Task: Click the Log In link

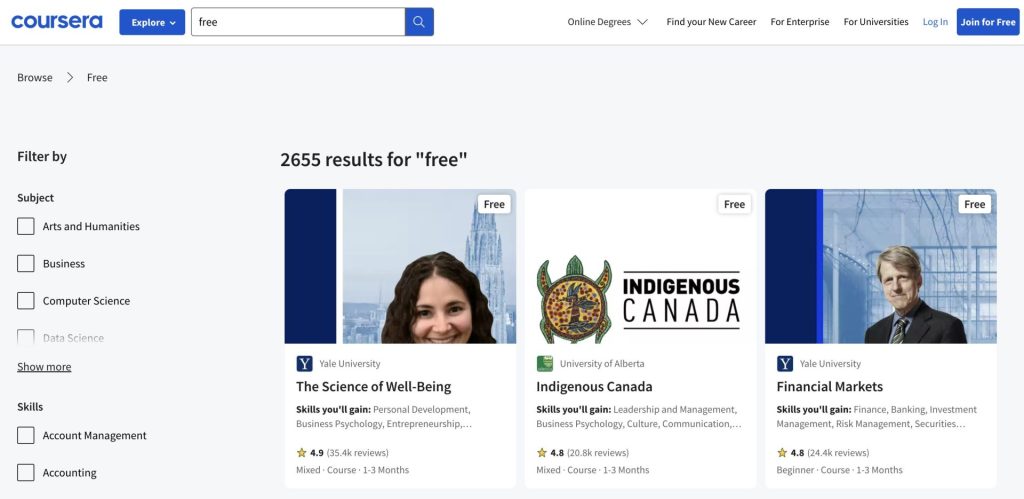Action: point(935,22)
